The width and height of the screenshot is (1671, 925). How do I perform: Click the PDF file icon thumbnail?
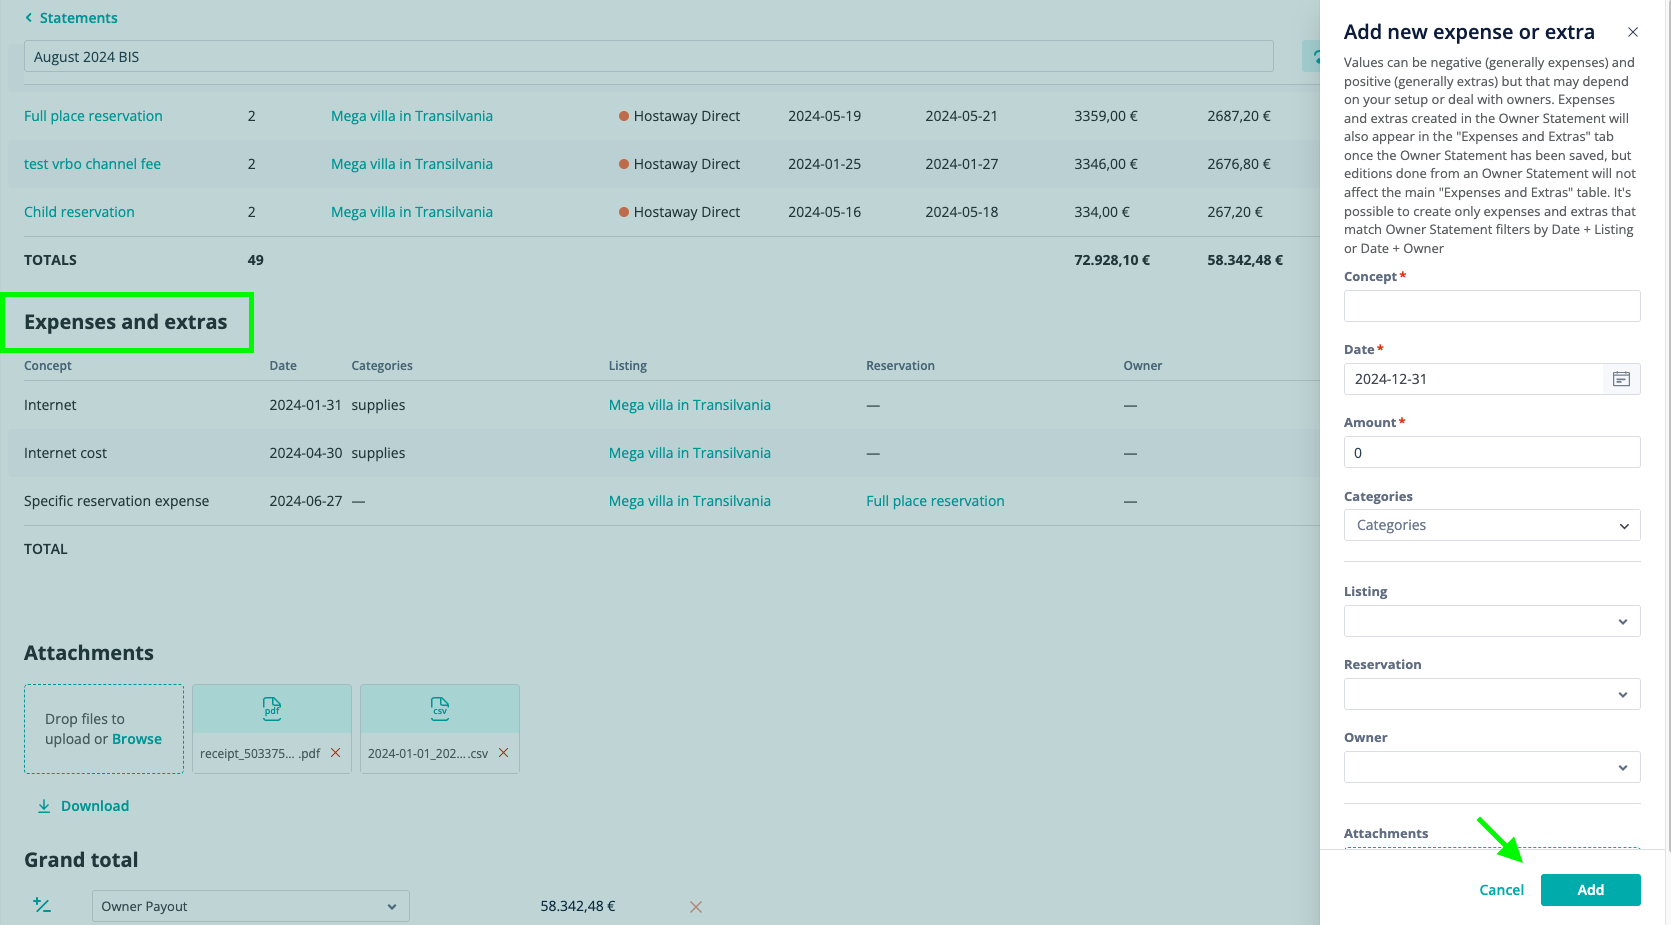point(272,709)
